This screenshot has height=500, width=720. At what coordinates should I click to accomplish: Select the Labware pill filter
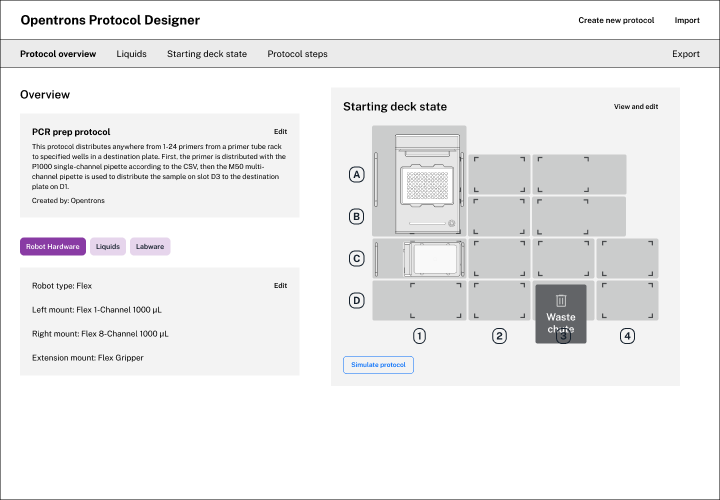tap(150, 247)
